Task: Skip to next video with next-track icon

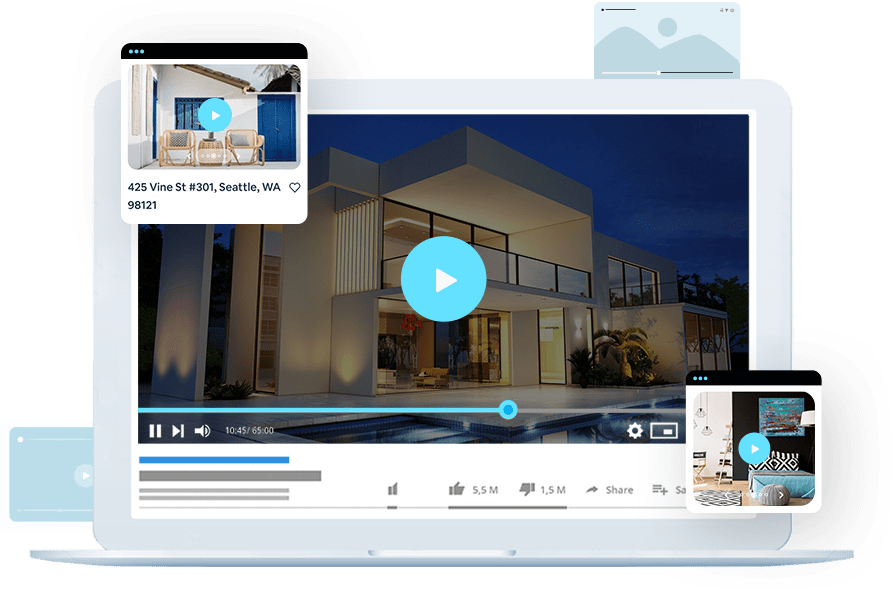Action: pos(178,431)
